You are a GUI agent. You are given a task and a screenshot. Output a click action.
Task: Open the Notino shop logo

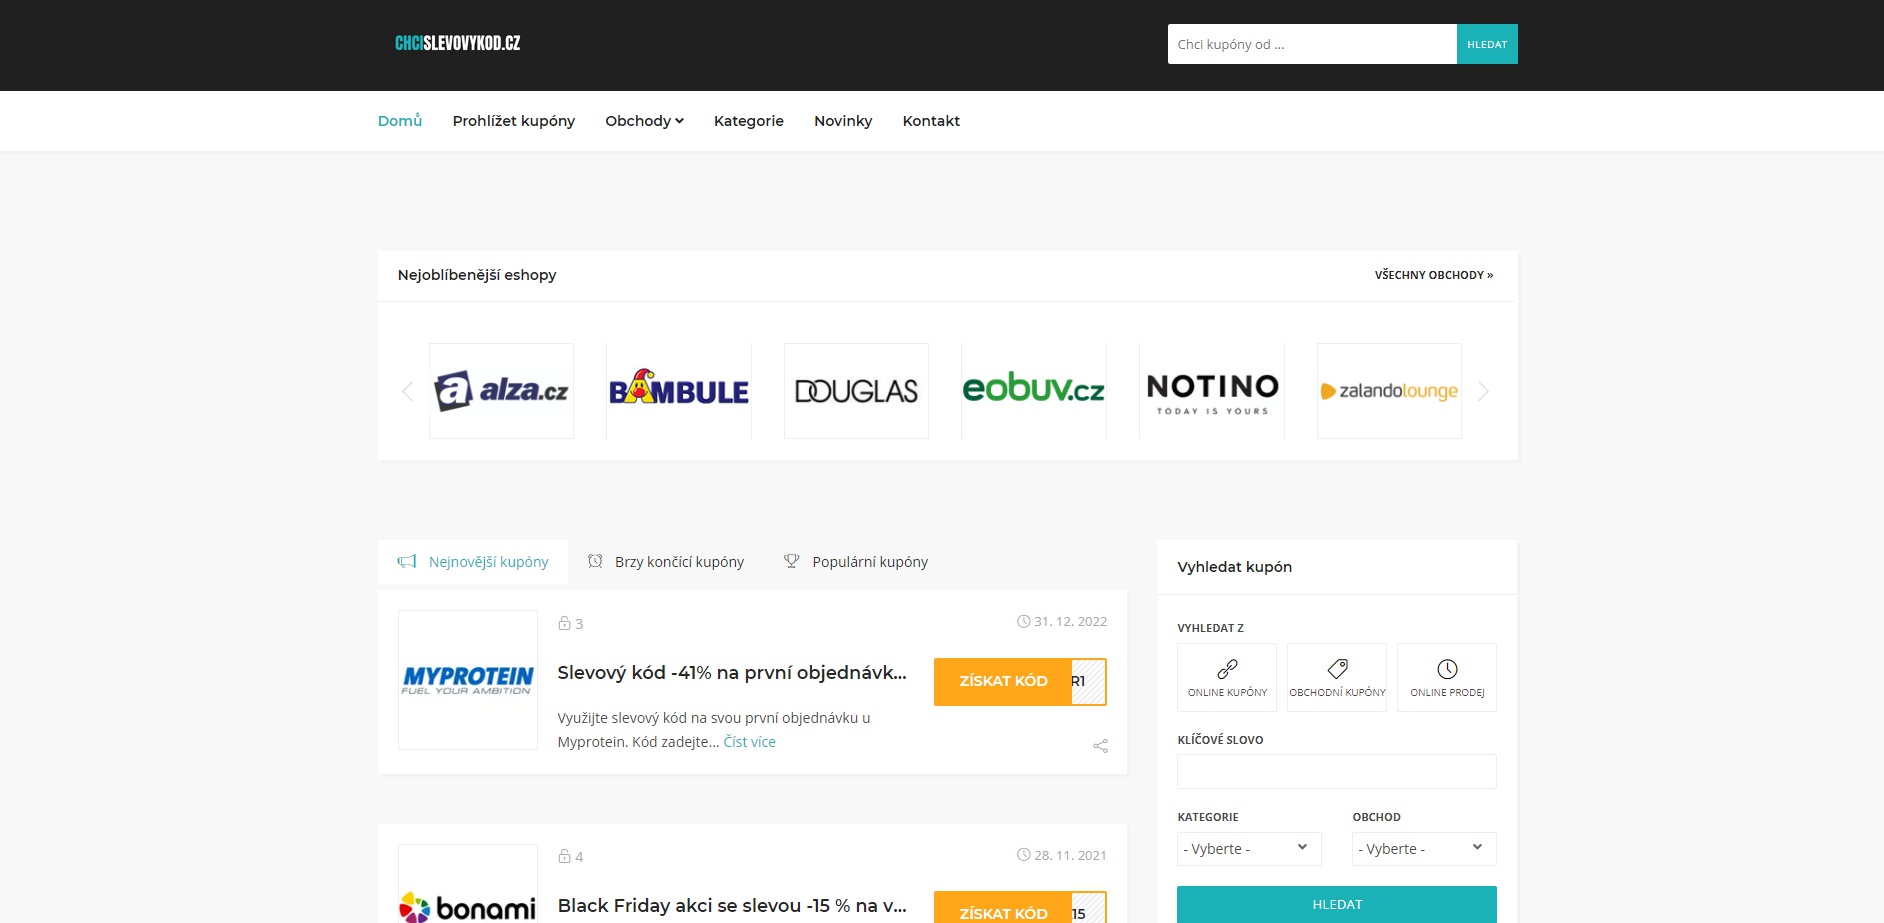[x=1212, y=391]
